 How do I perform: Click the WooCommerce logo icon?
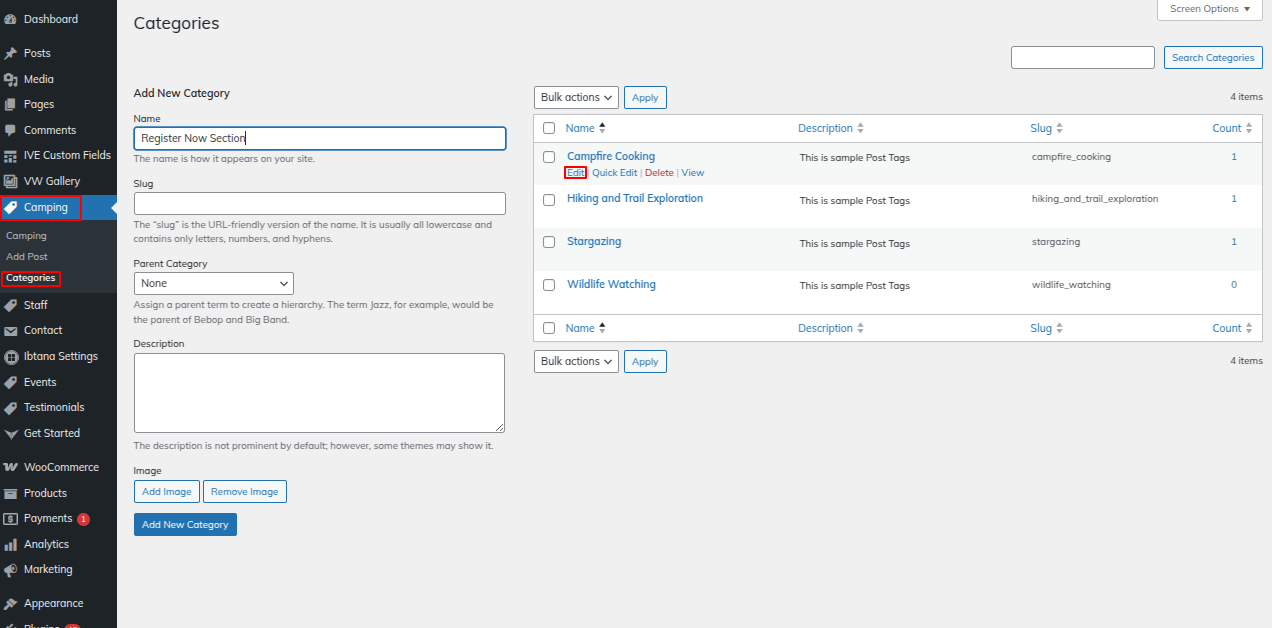[x=11, y=468]
